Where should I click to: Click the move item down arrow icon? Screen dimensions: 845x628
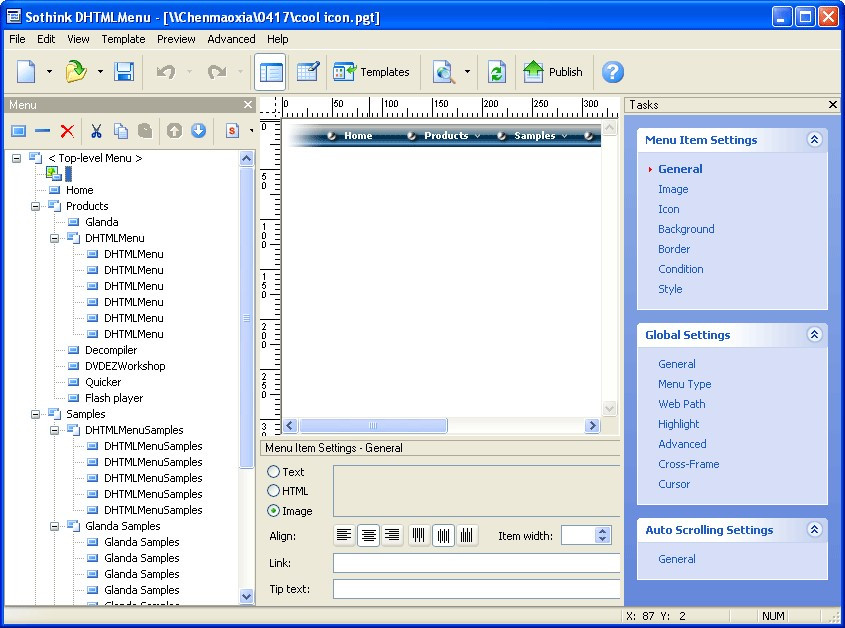pos(198,131)
